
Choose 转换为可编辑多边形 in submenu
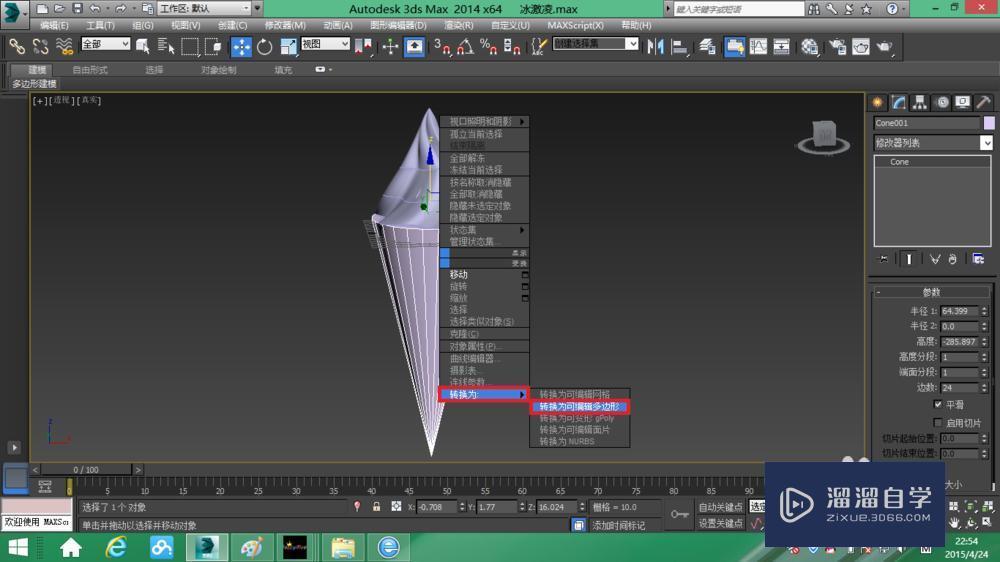[x=579, y=406]
